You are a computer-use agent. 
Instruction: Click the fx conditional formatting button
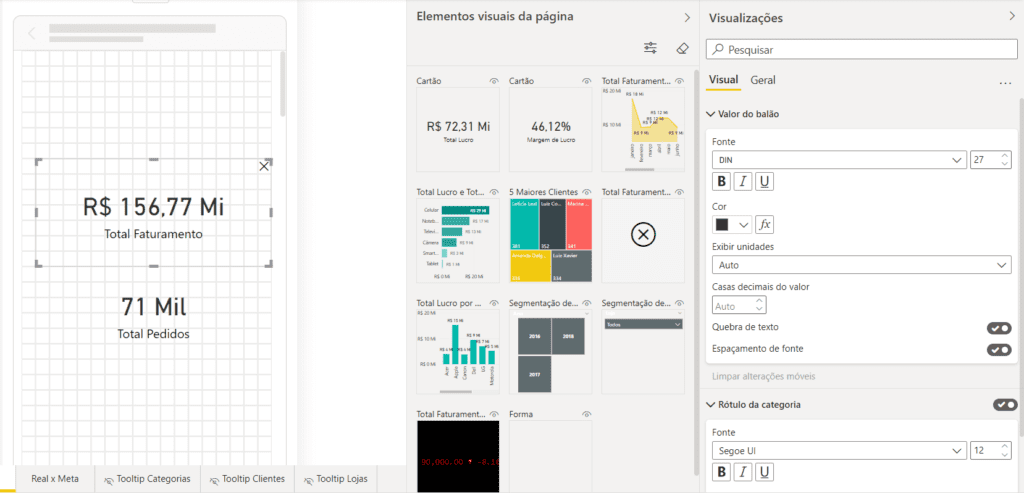(765, 225)
